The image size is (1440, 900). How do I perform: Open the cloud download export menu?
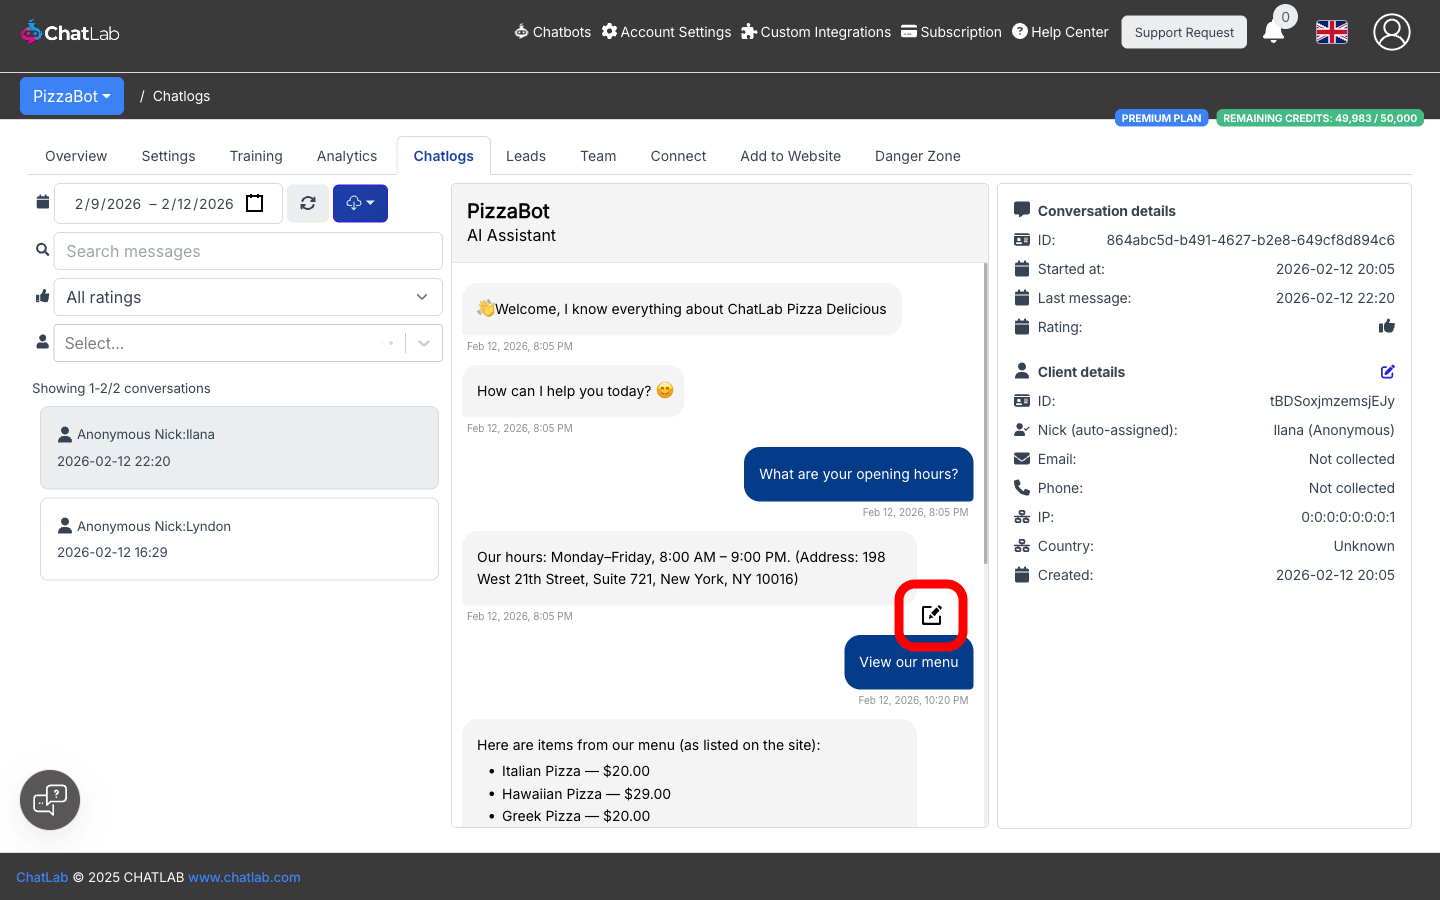point(360,203)
